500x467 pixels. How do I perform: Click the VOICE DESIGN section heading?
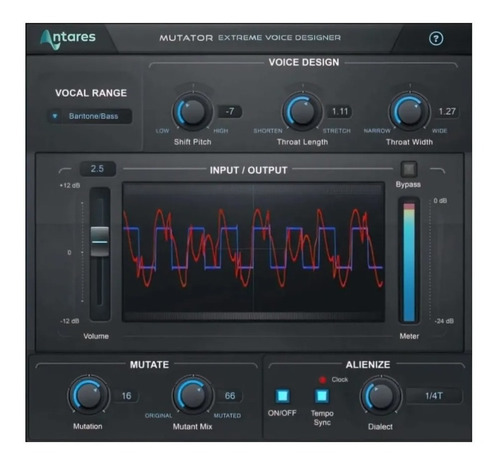[x=304, y=62]
